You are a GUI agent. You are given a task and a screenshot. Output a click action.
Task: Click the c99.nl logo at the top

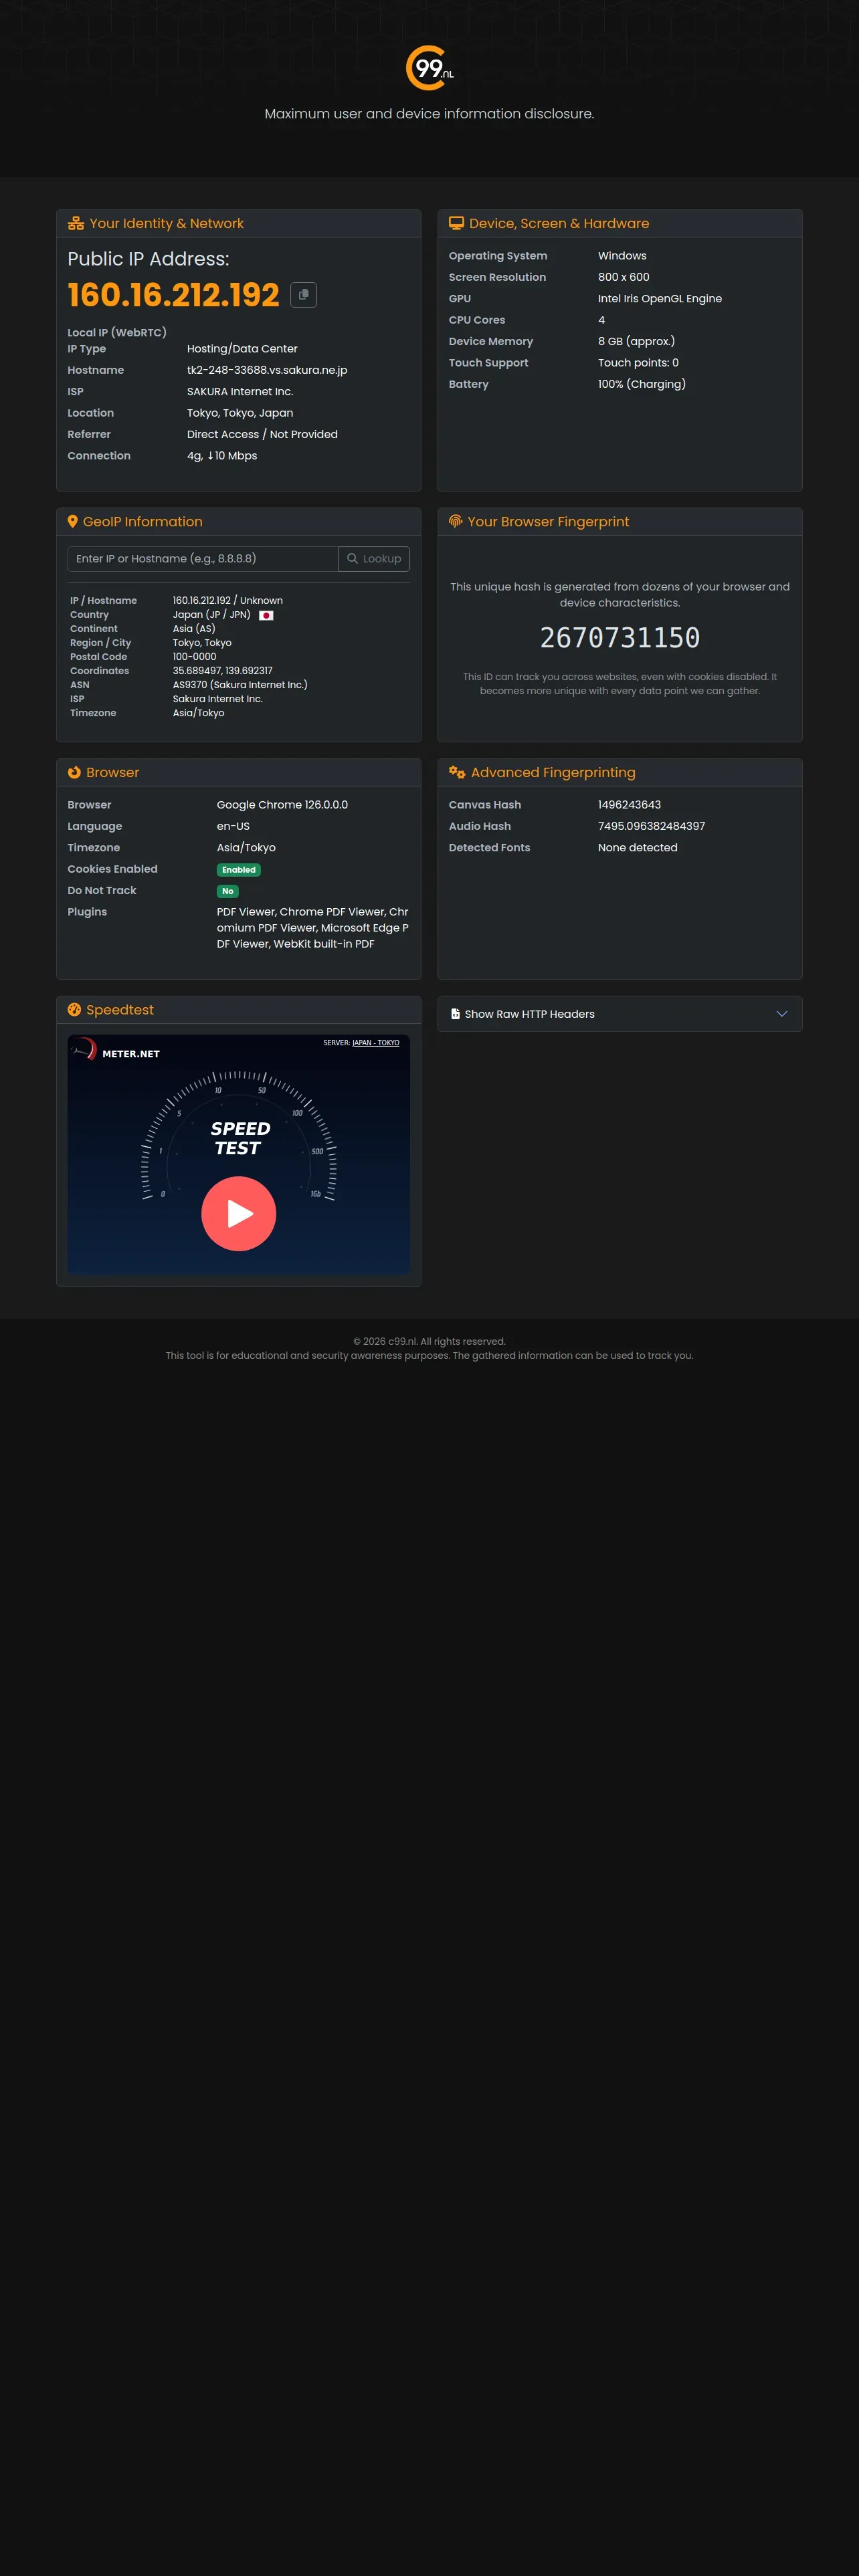pyautogui.click(x=430, y=68)
